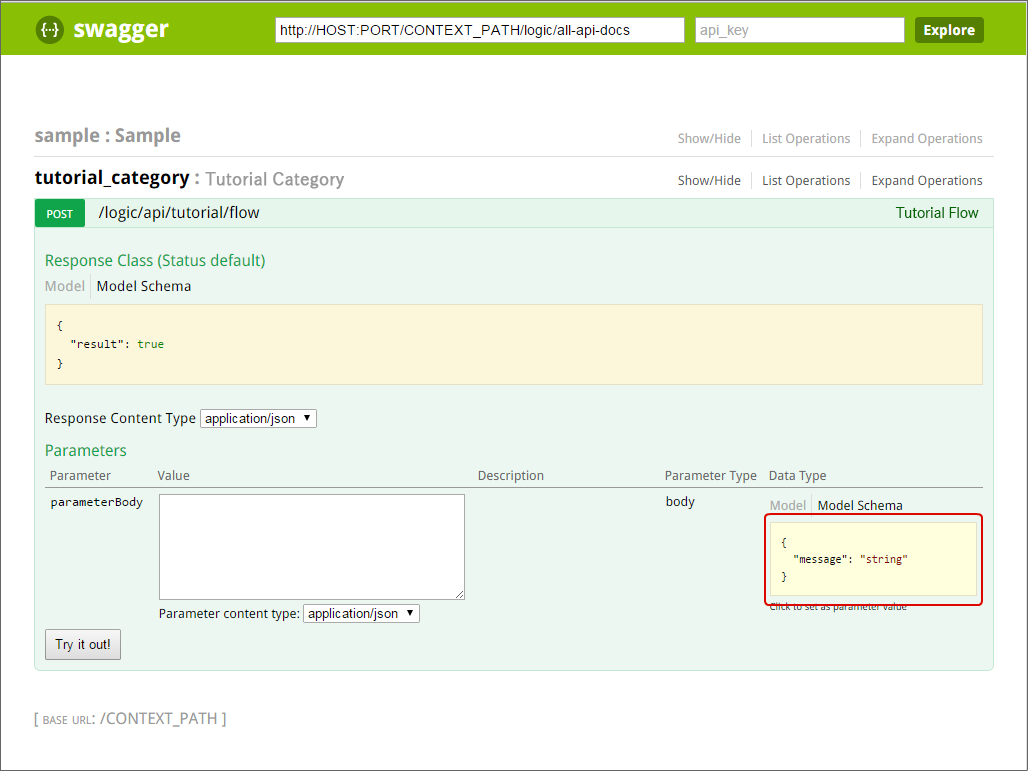1028x771 pixels.
Task: Switch to Model tab in Response Class
Action: [x=64, y=287]
